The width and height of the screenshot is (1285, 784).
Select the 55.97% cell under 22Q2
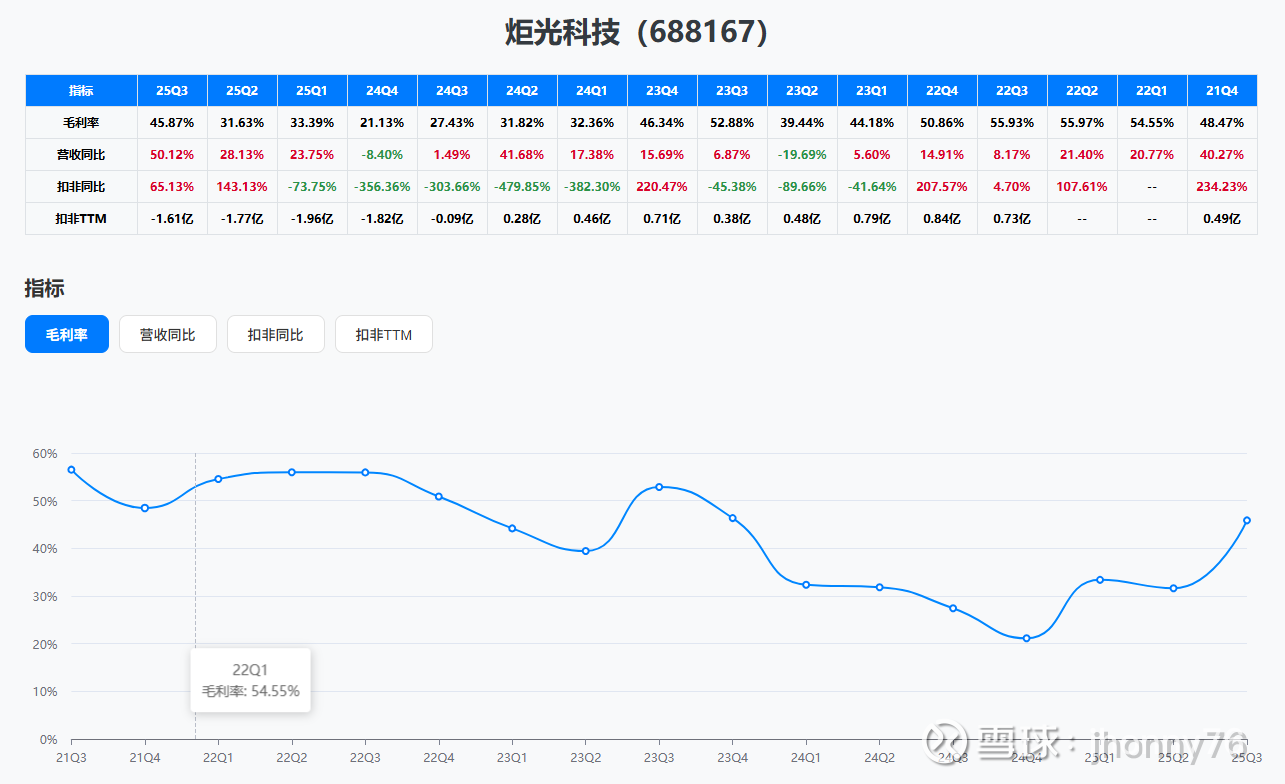pyautogui.click(x=1082, y=123)
